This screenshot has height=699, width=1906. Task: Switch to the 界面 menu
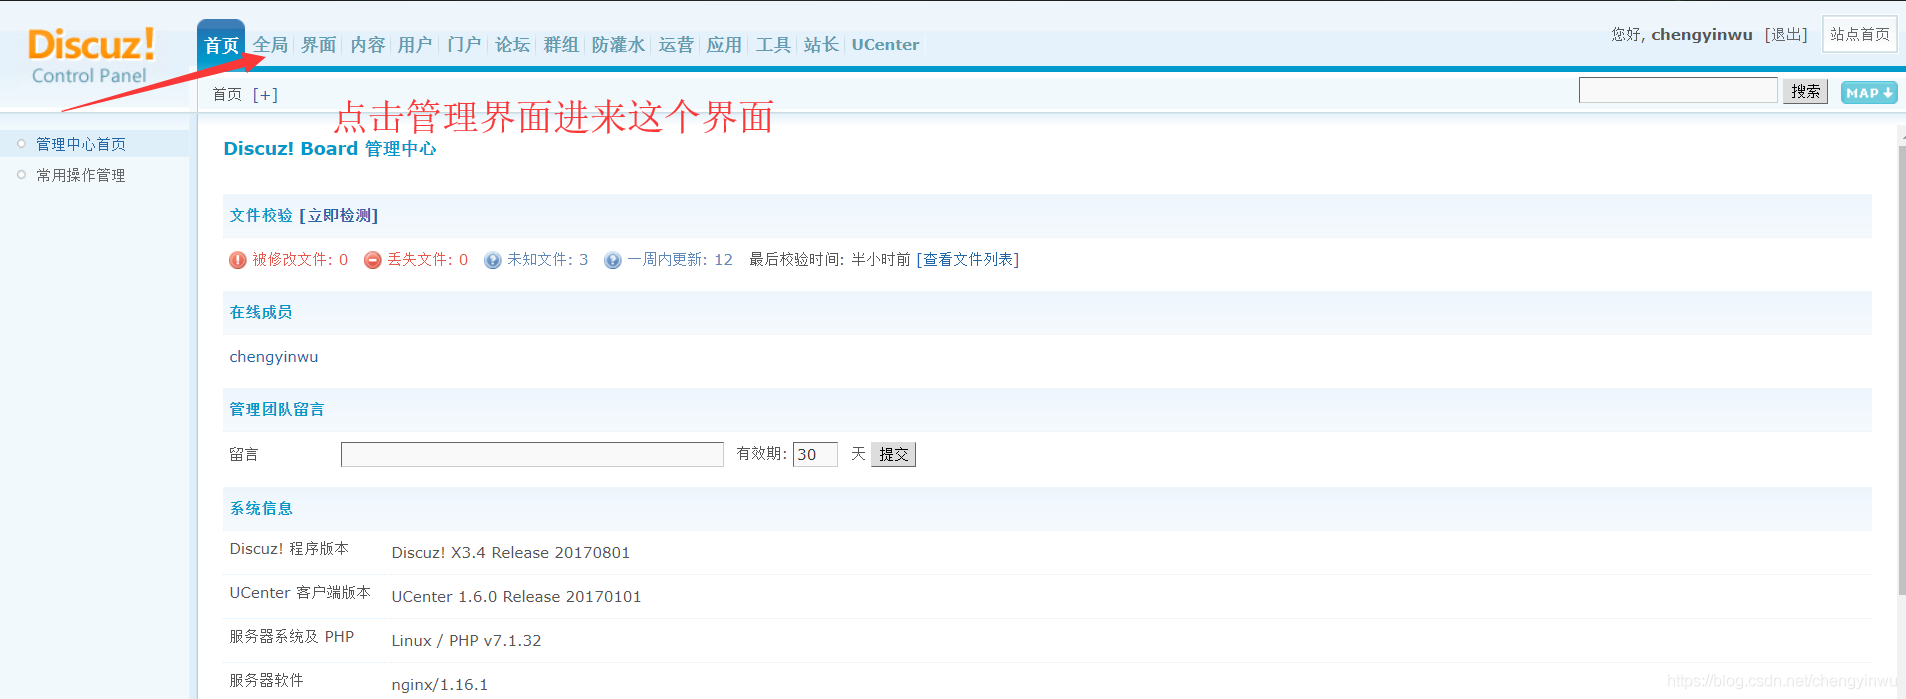[x=319, y=44]
